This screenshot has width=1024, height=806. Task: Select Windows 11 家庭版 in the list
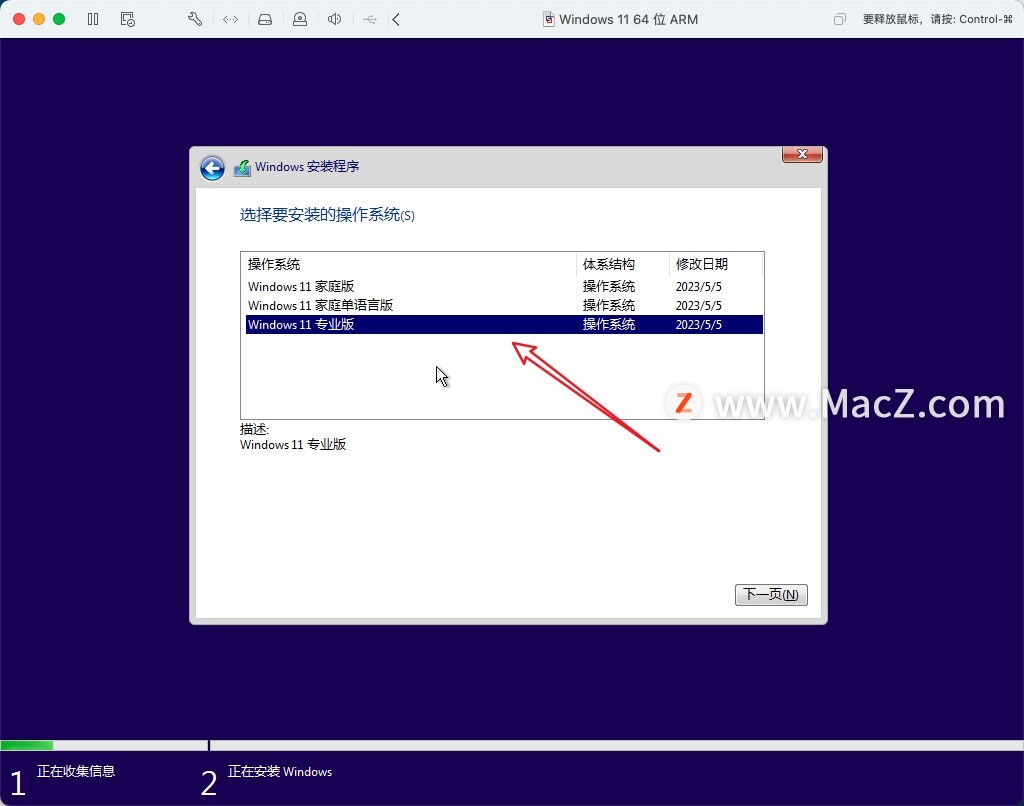tap(504, 286)
